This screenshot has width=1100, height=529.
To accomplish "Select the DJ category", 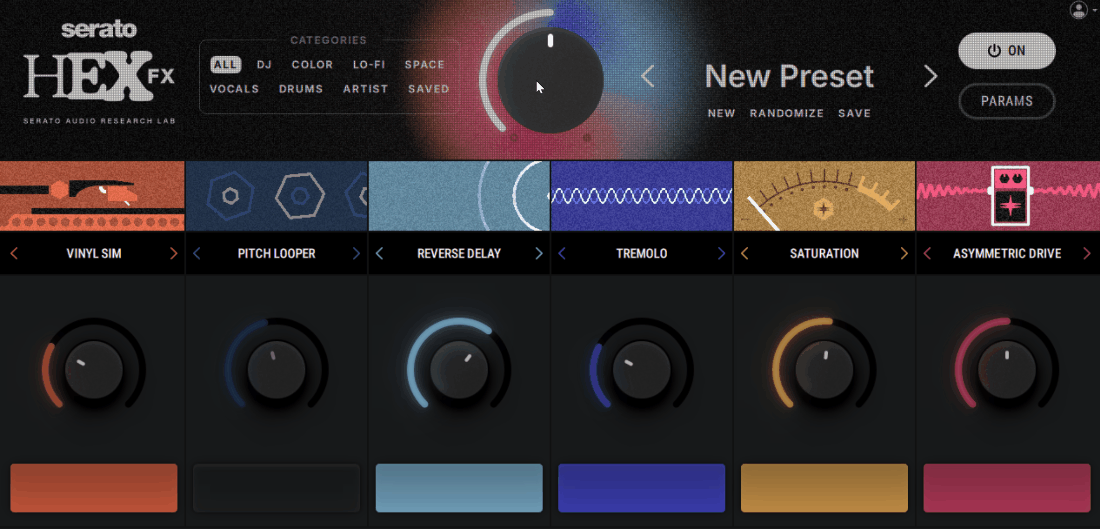I will [264, 65].
